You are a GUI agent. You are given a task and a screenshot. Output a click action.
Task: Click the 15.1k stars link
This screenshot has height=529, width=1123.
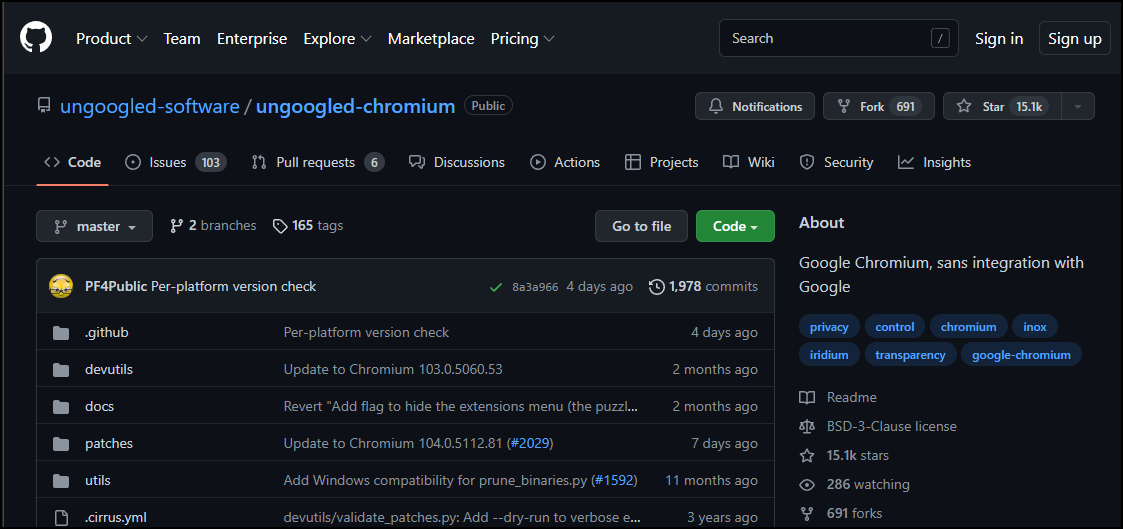857,455
